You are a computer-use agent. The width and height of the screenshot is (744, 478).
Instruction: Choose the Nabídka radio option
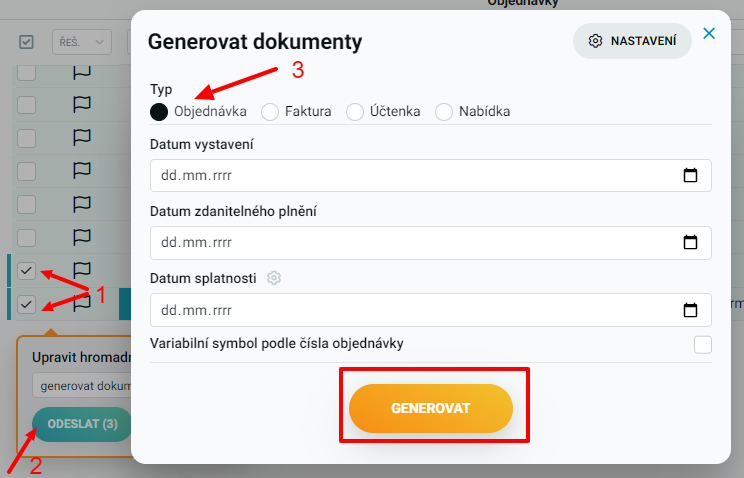point(444,112)
